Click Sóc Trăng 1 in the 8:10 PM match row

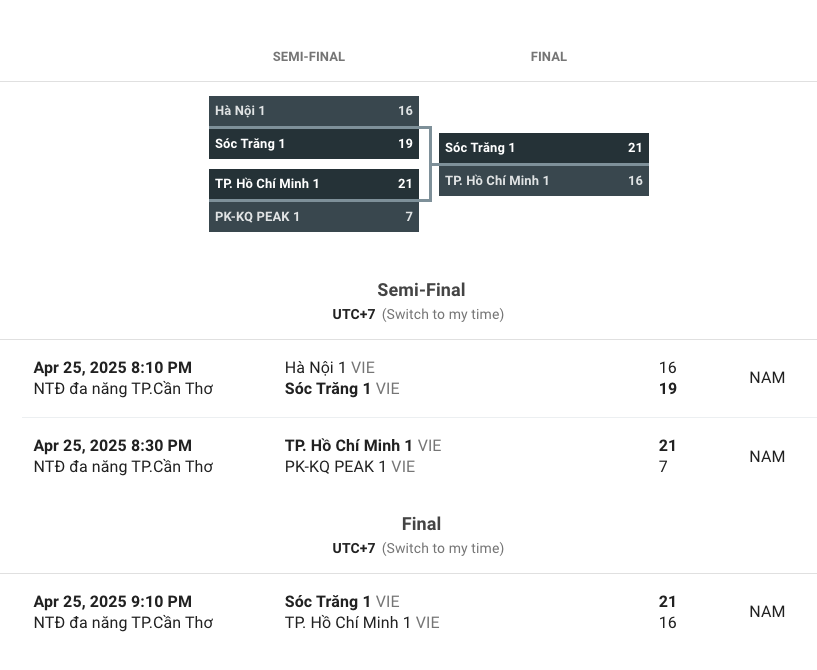point(341,389)
